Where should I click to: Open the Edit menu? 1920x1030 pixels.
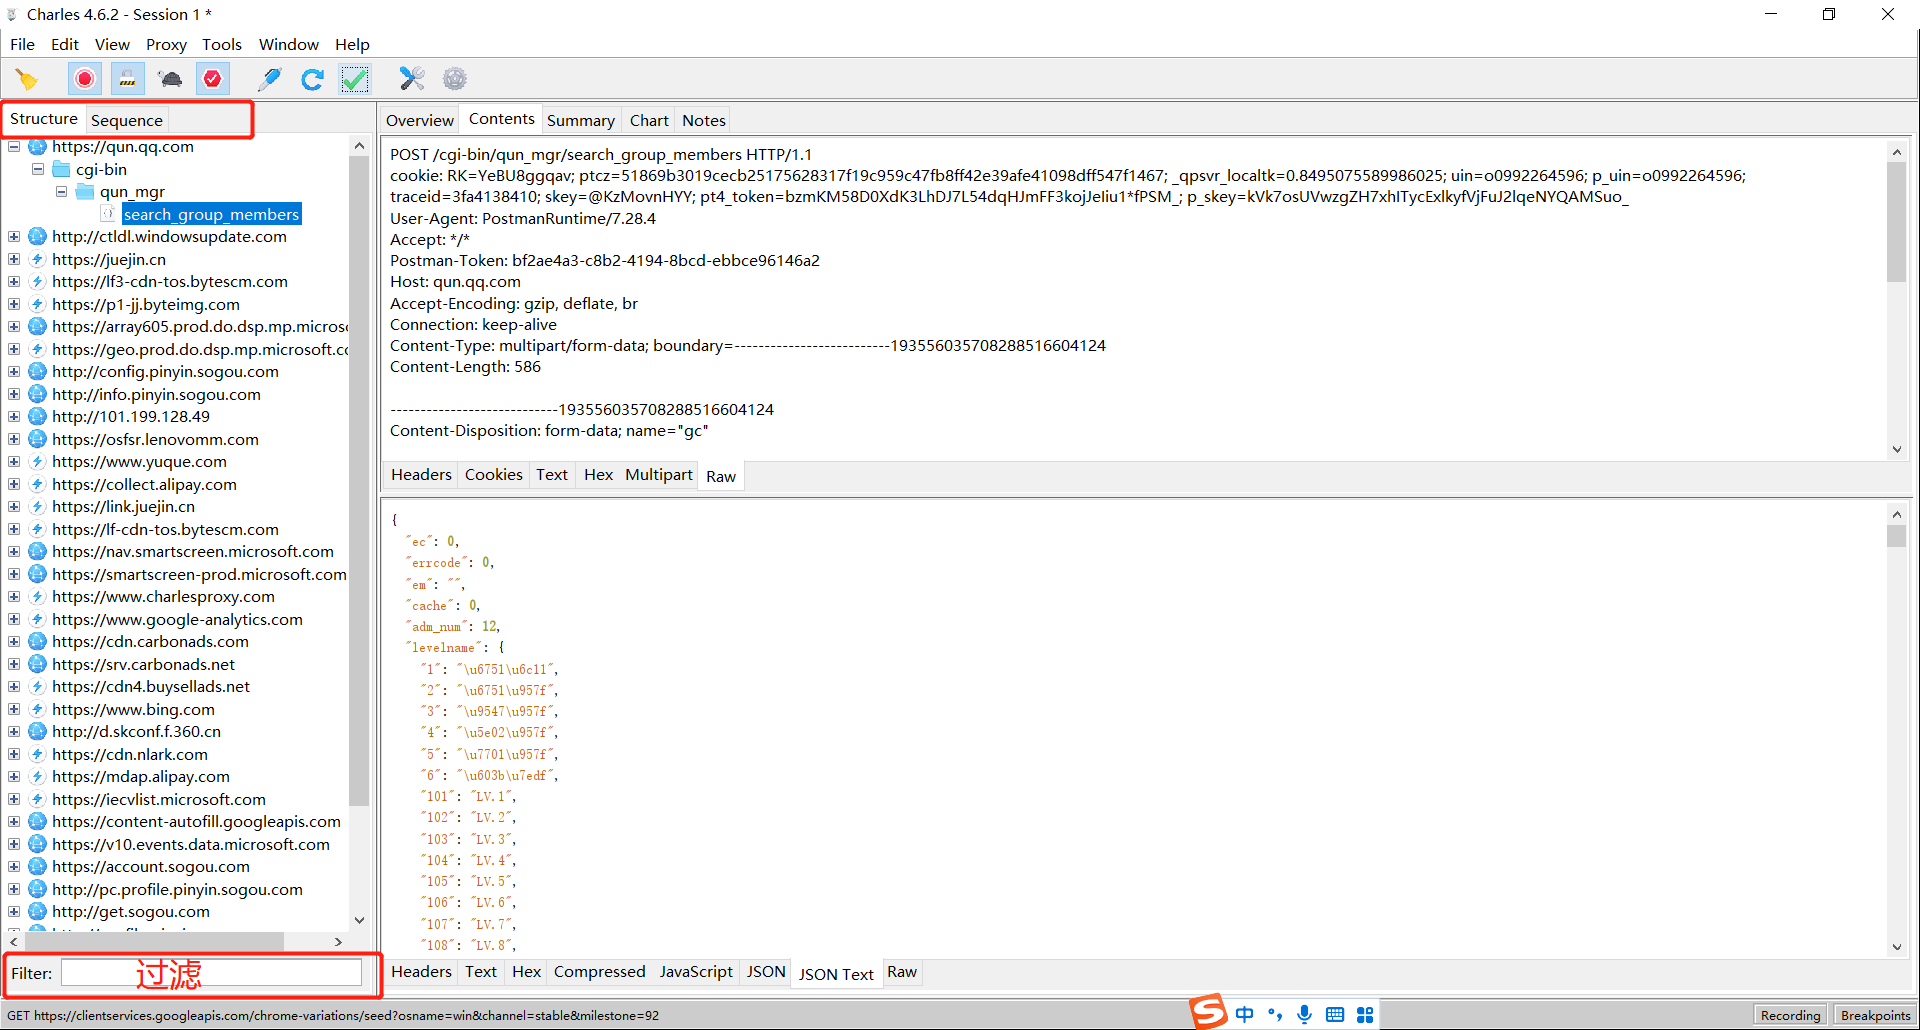pos(65,44)
